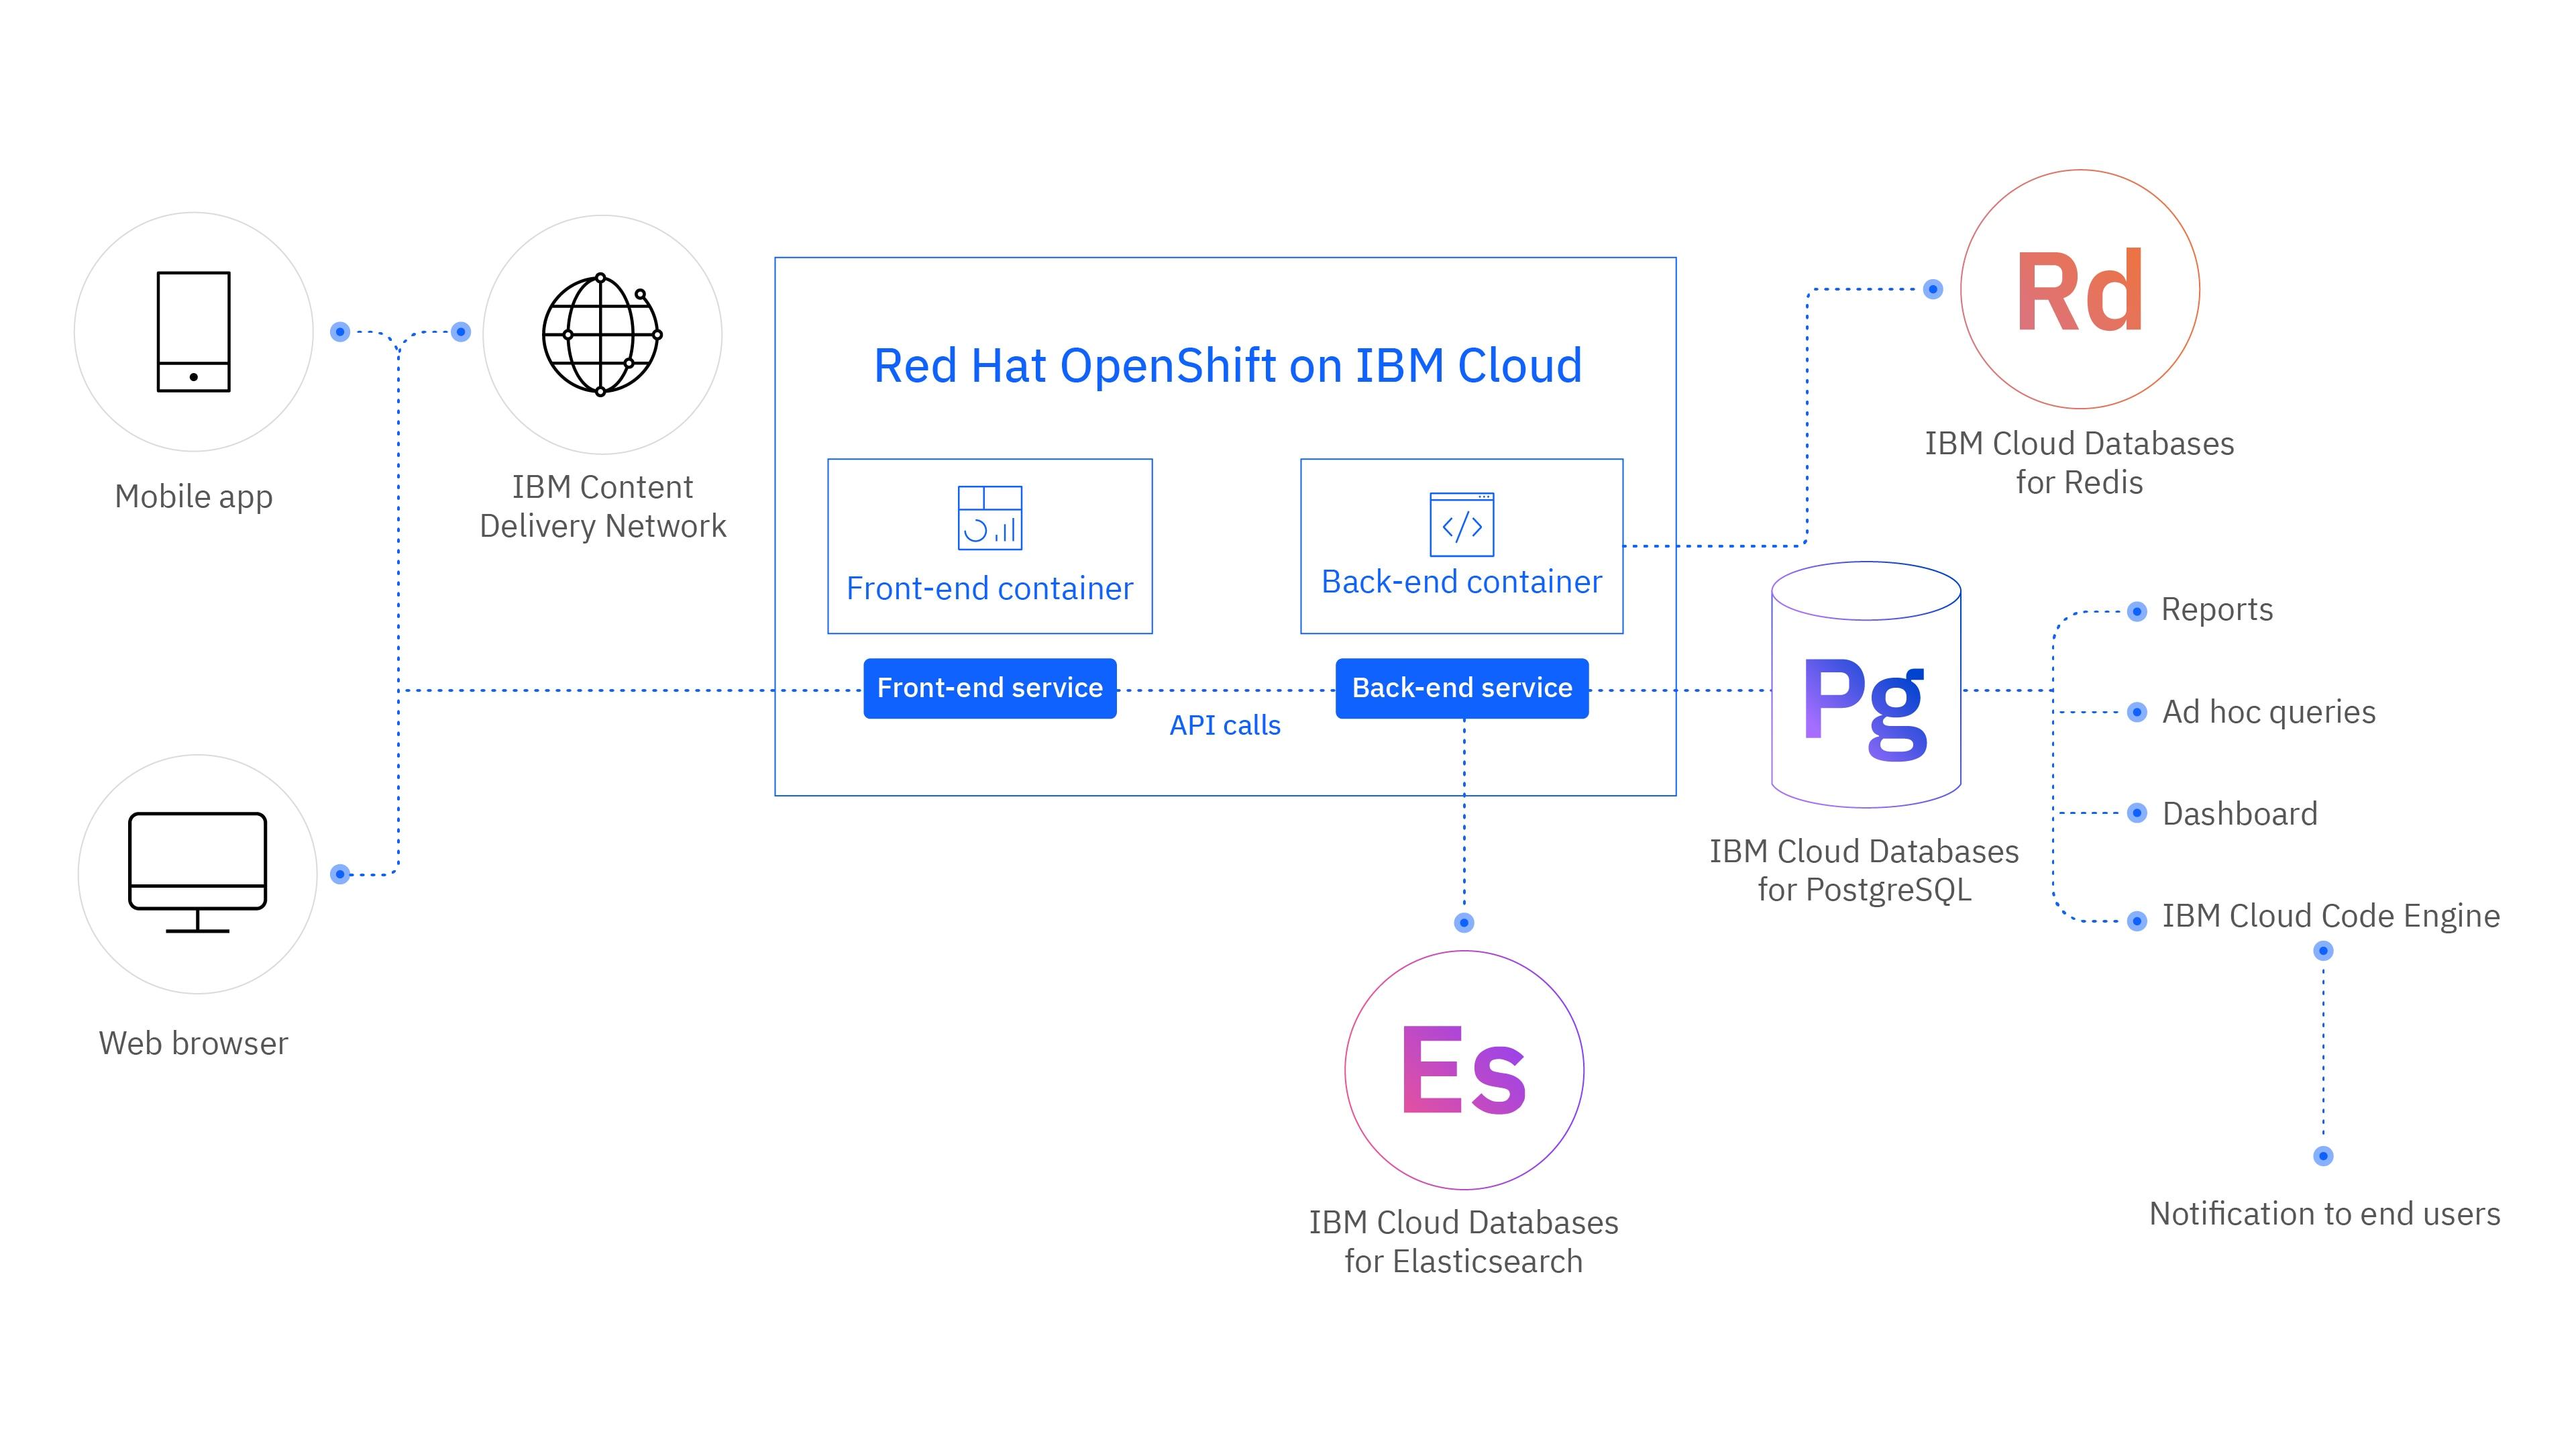Click IBM Cloud Code Engine label

click(2331, 916)
